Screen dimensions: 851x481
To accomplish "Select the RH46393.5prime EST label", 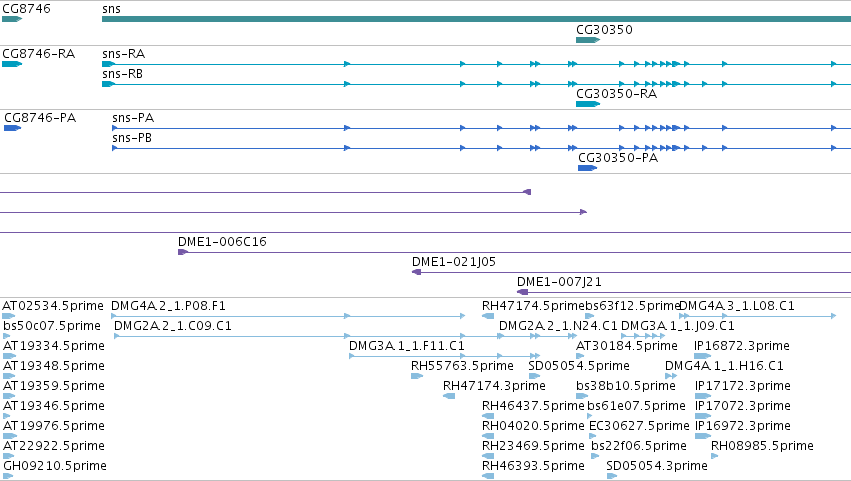I will coord(533,466).
